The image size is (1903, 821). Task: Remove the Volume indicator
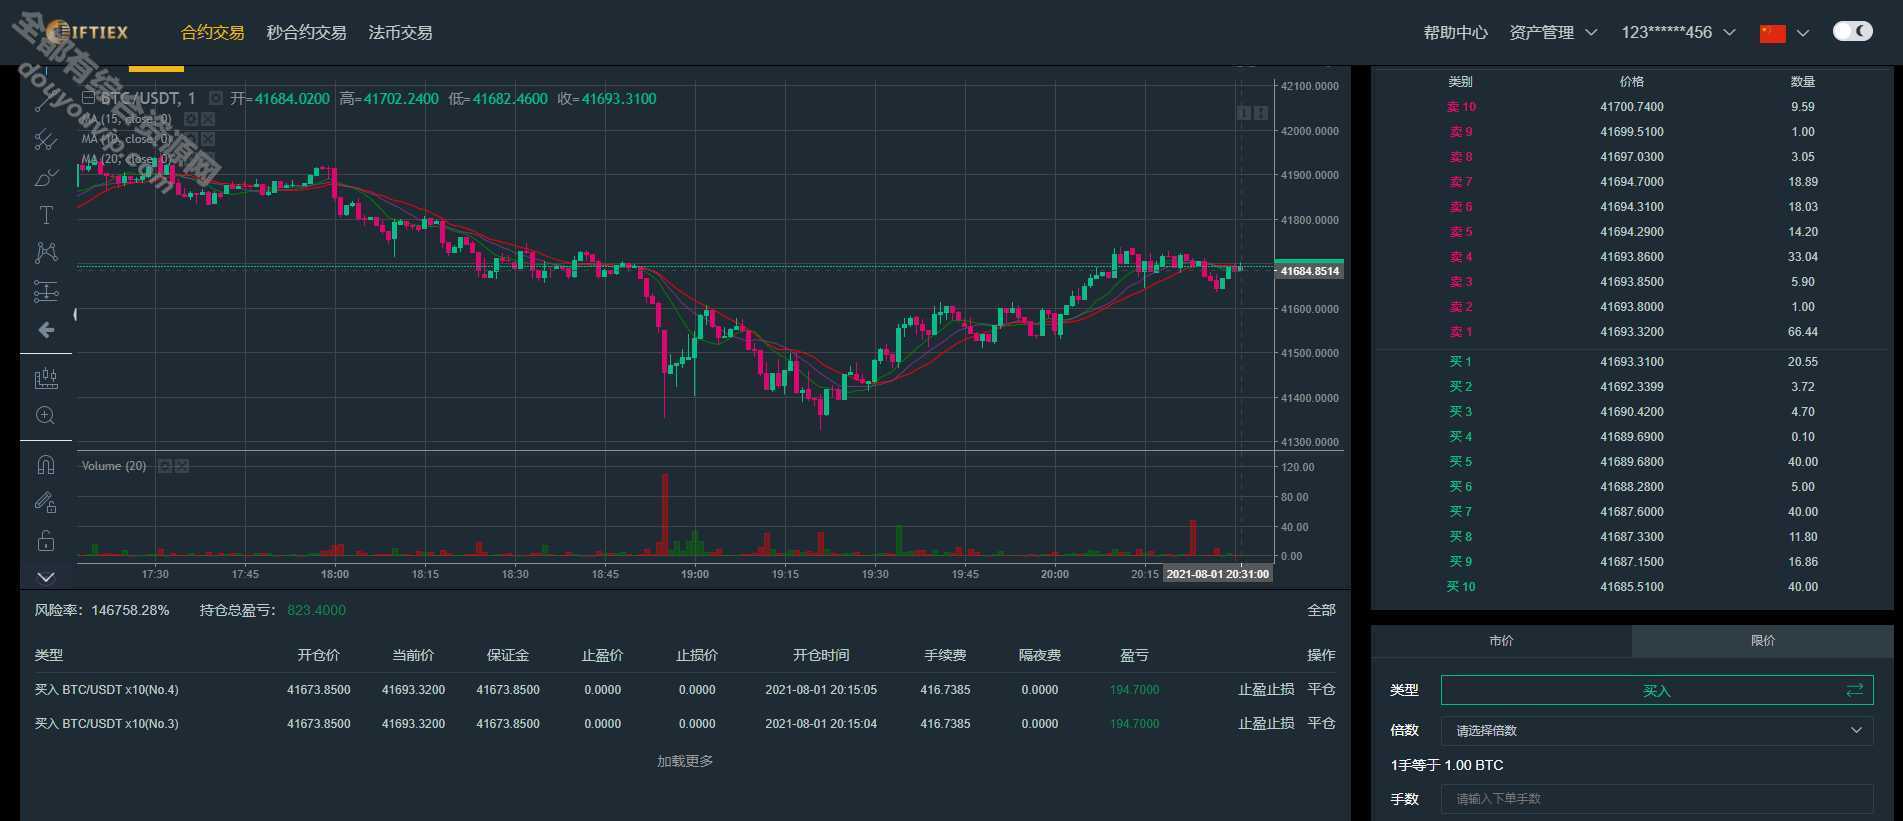pyautogui.click(x=182, y=466)
